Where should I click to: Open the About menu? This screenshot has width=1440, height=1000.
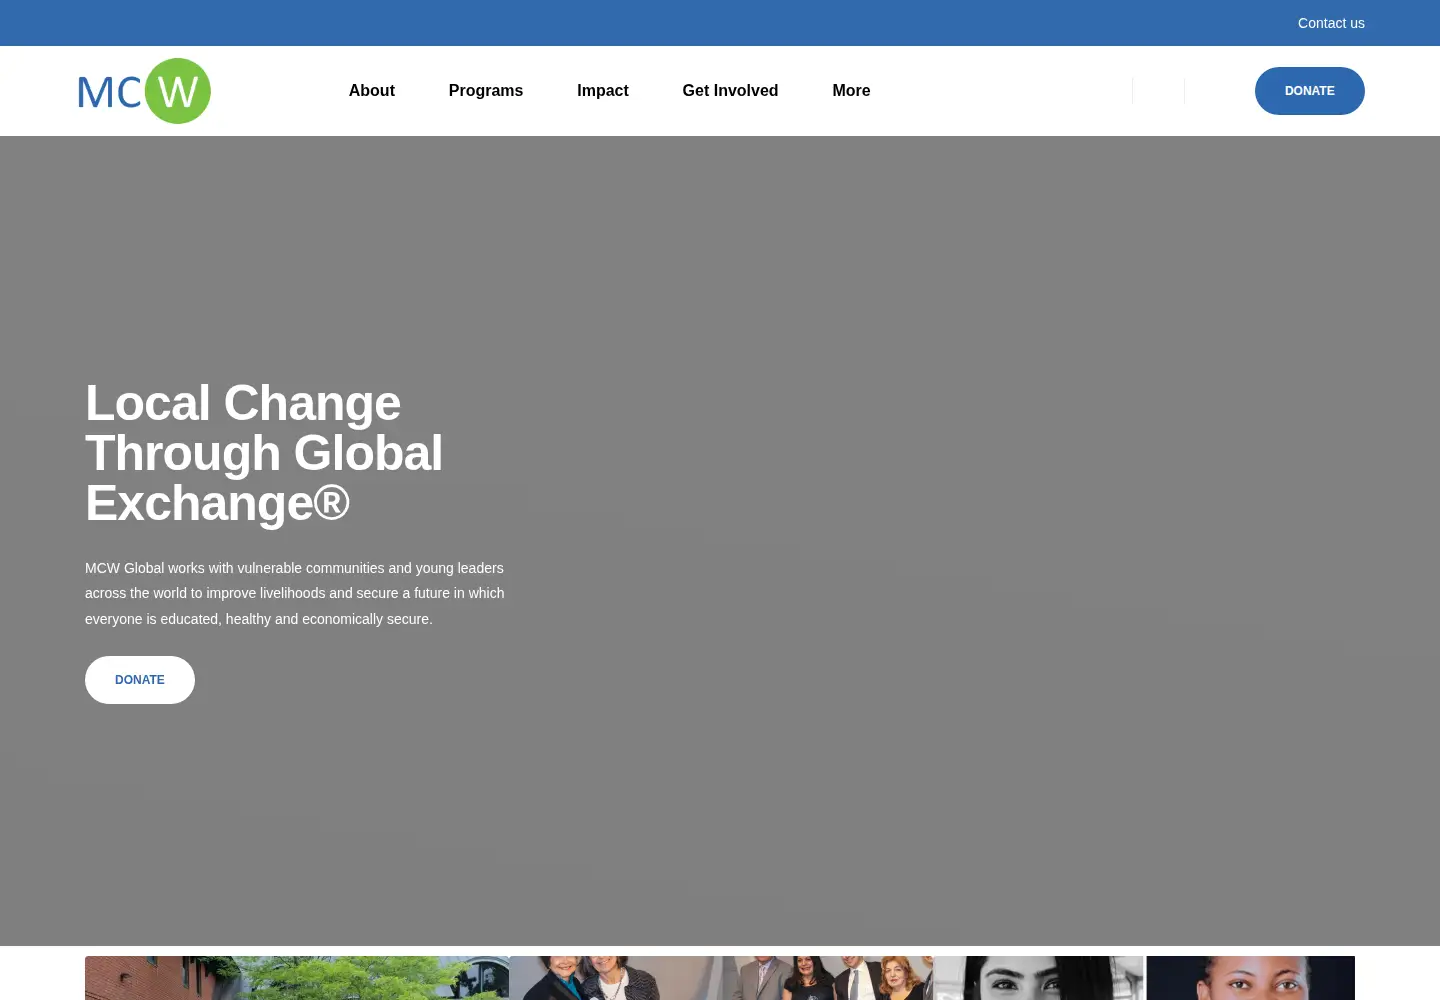click(372, 91)
